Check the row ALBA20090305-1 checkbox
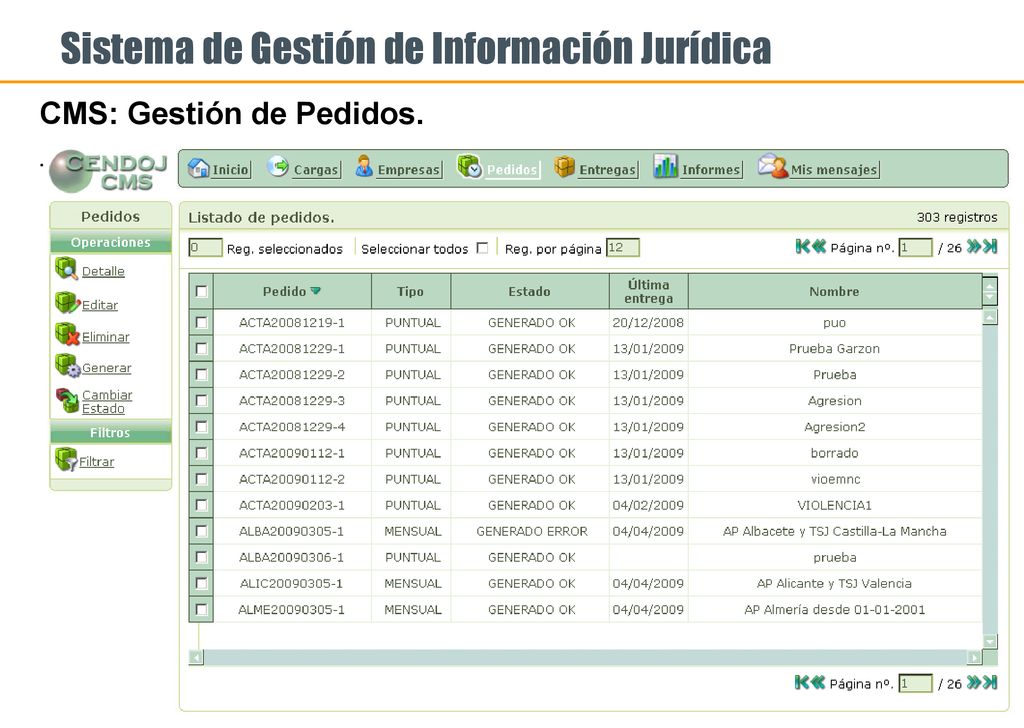The image size is (1024, 728). coord(201,531)
